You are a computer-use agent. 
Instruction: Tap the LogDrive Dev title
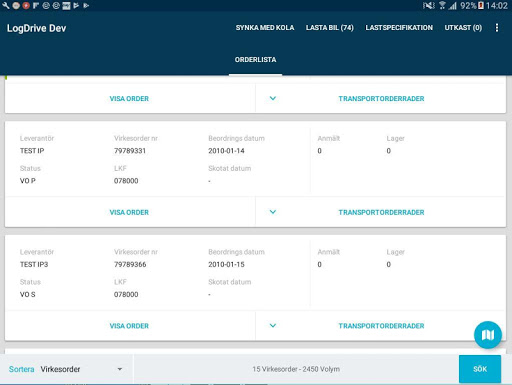37,28
